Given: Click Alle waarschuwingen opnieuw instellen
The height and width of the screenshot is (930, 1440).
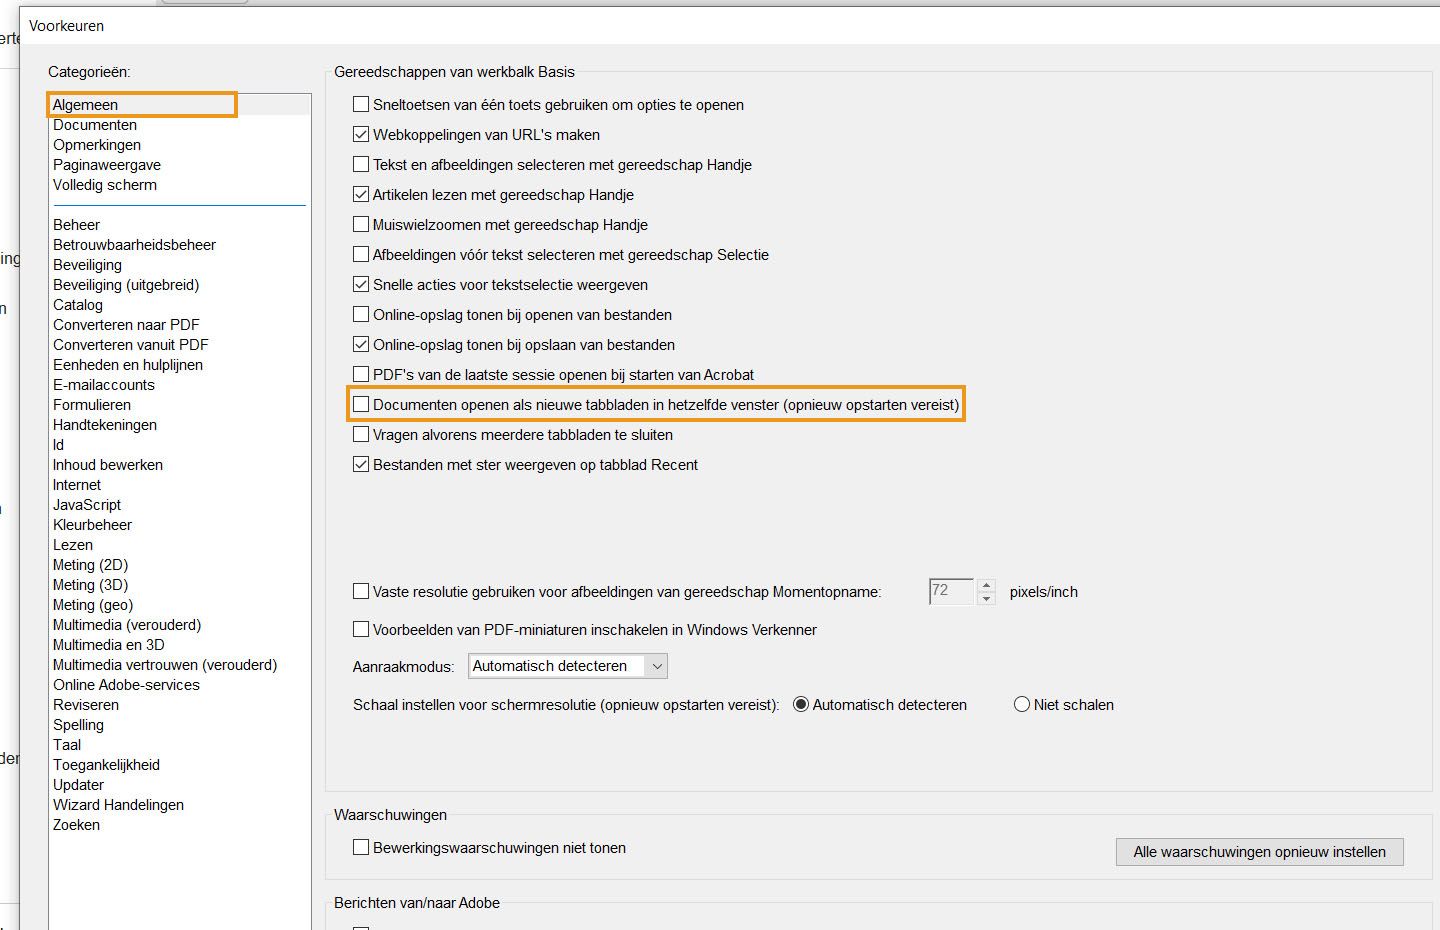Looking at the screenshot, I should [x=1259, y=851].
